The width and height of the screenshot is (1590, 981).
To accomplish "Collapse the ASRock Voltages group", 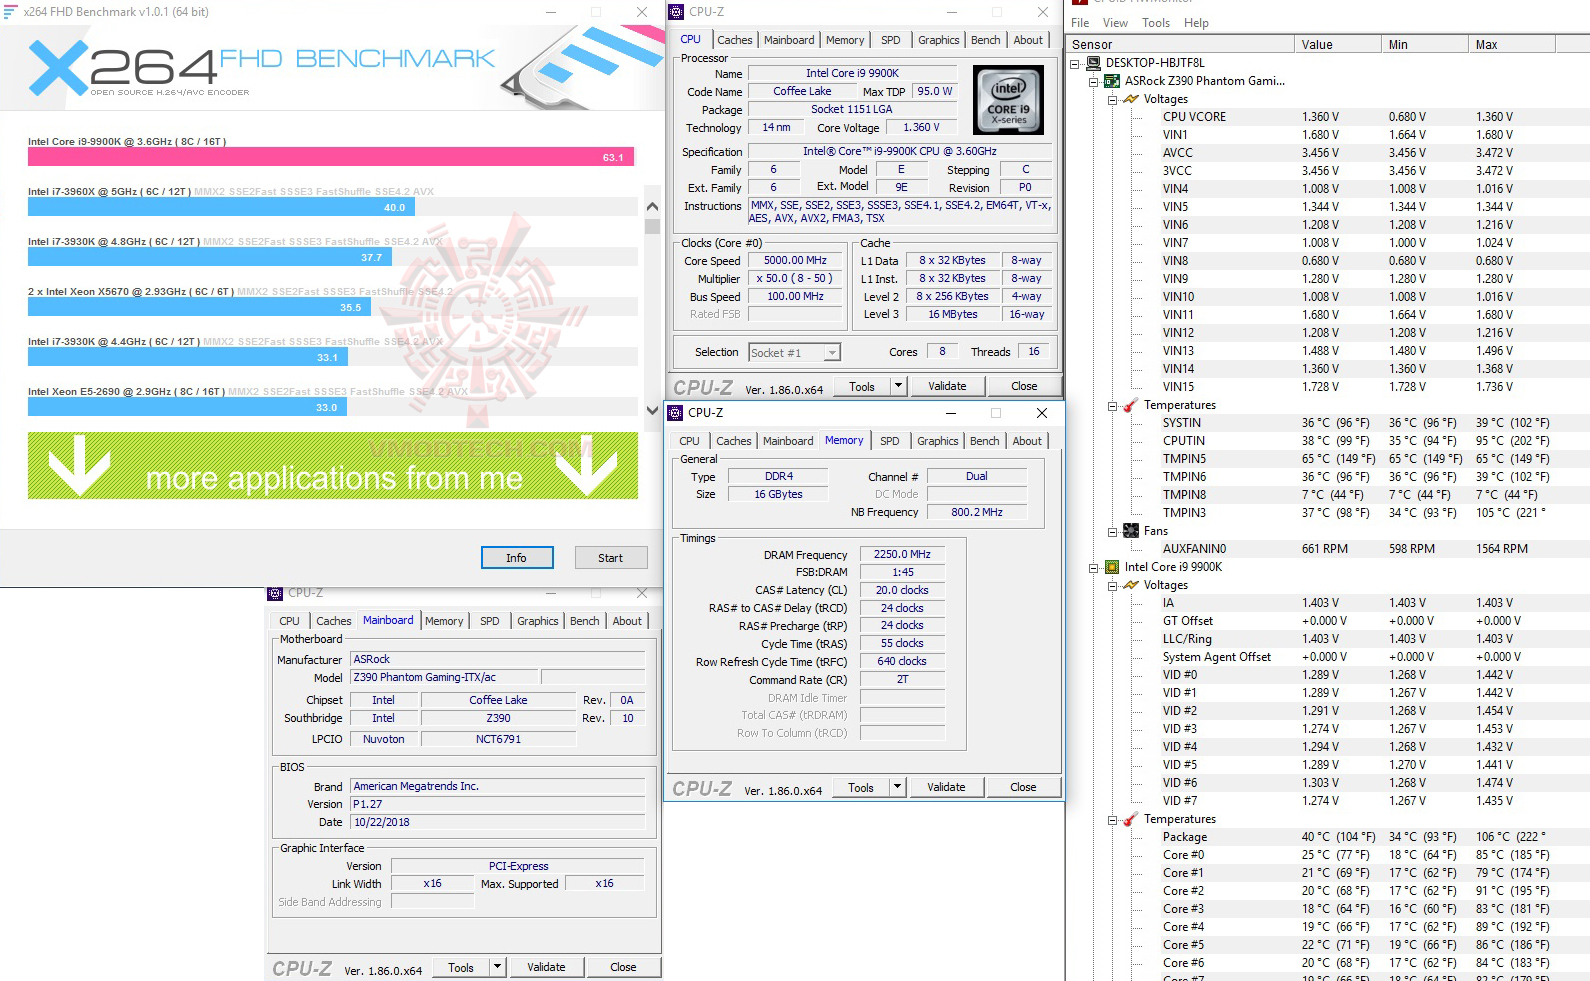I will (1112, 99).
